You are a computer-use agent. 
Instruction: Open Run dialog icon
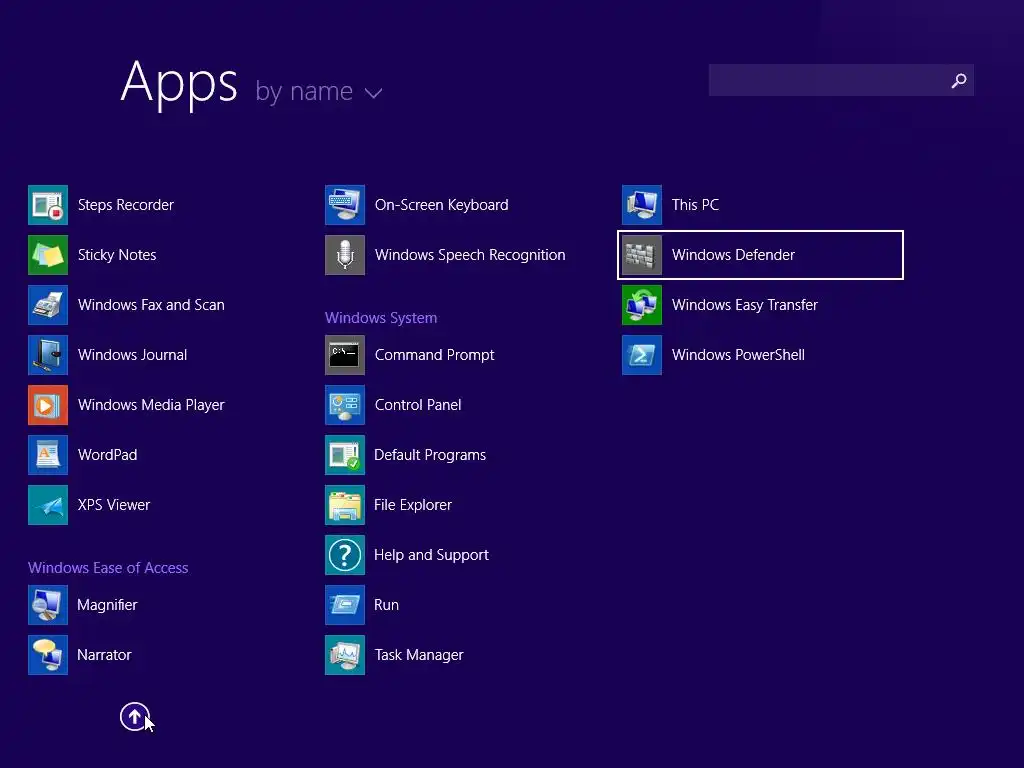click(x=345, y=605)
